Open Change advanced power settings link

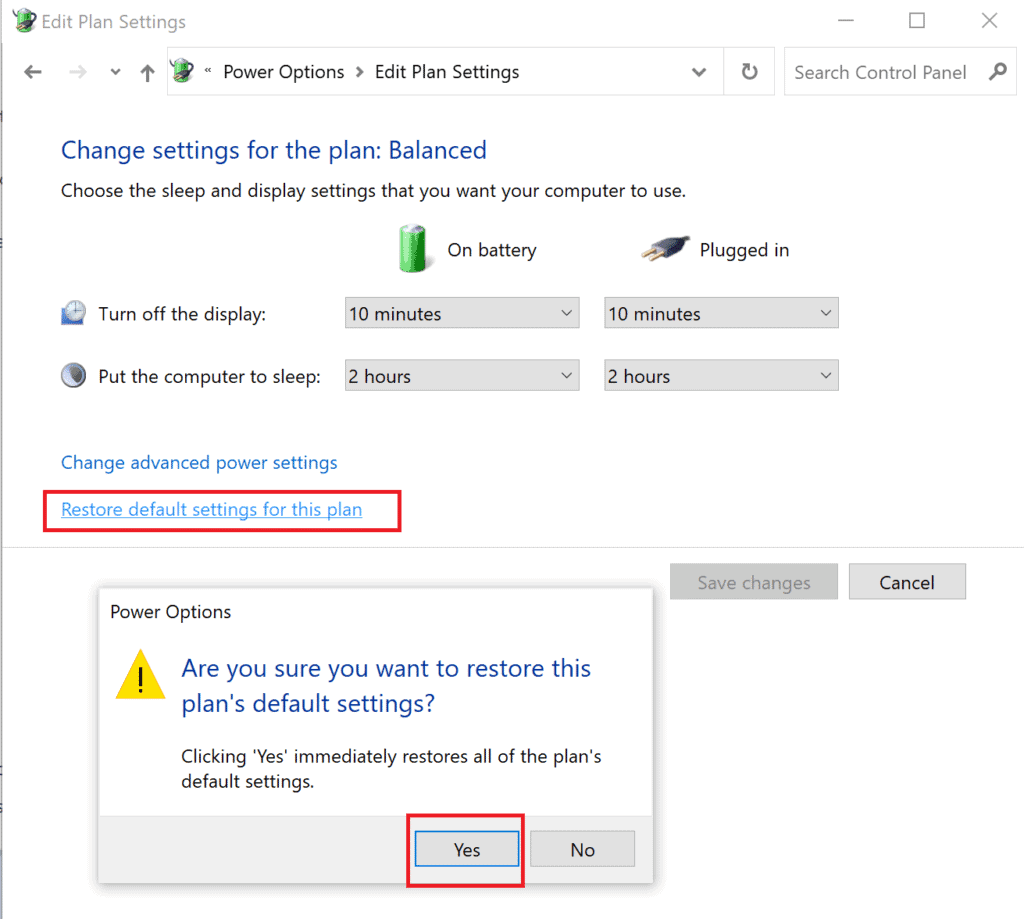click(x=199, y=463)
